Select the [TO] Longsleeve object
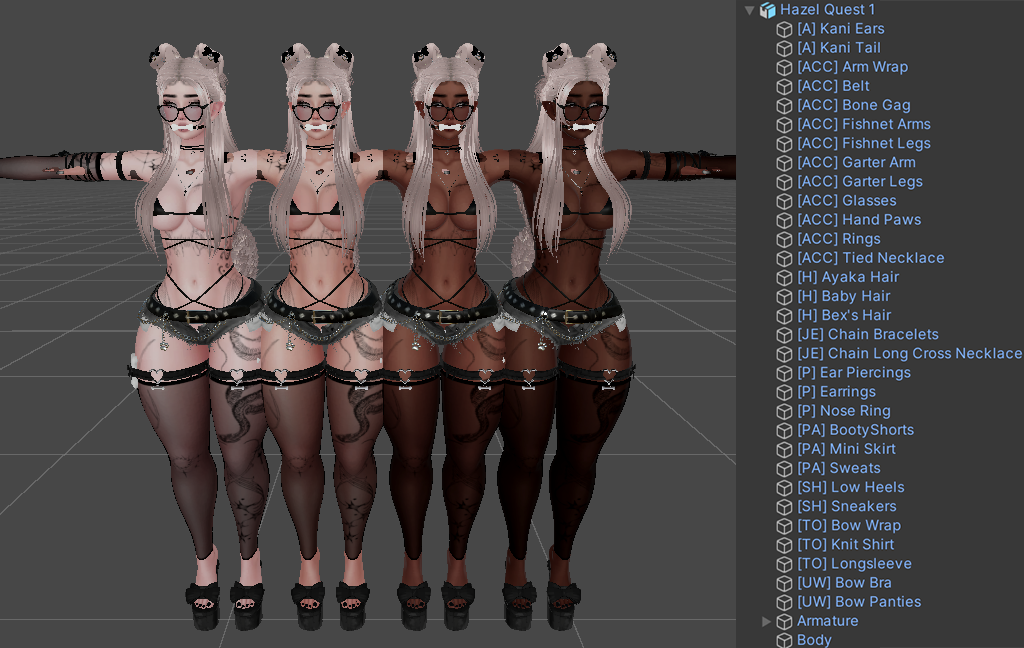The height and width of the screenshot is (648, 1024). [854, 564]
